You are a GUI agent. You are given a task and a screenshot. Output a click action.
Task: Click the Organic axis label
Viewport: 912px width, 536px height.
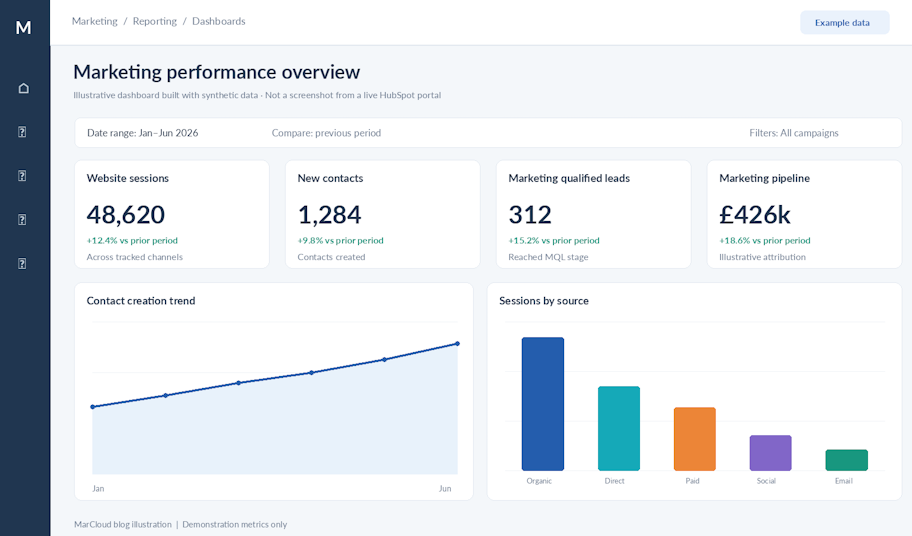[539, 481]
